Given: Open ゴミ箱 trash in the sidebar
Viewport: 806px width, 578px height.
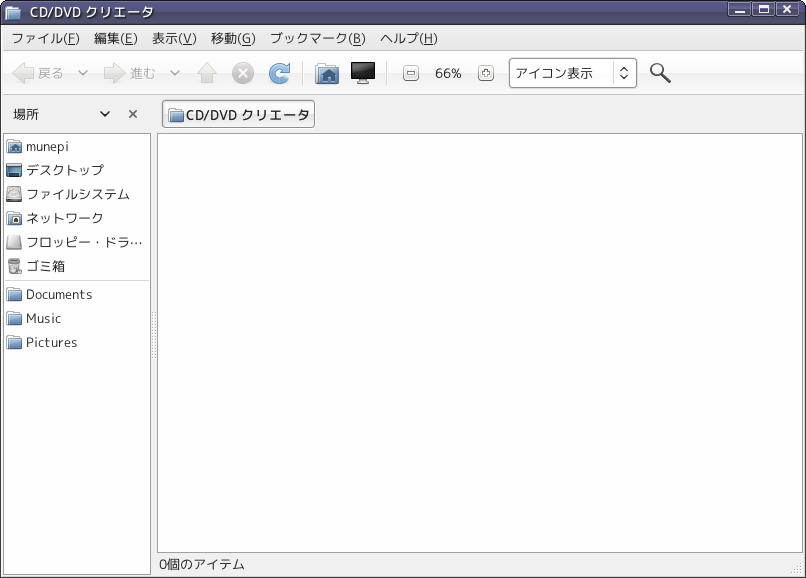Looking at the screenshot, I should pyautogui.click(x=77, y=266).
